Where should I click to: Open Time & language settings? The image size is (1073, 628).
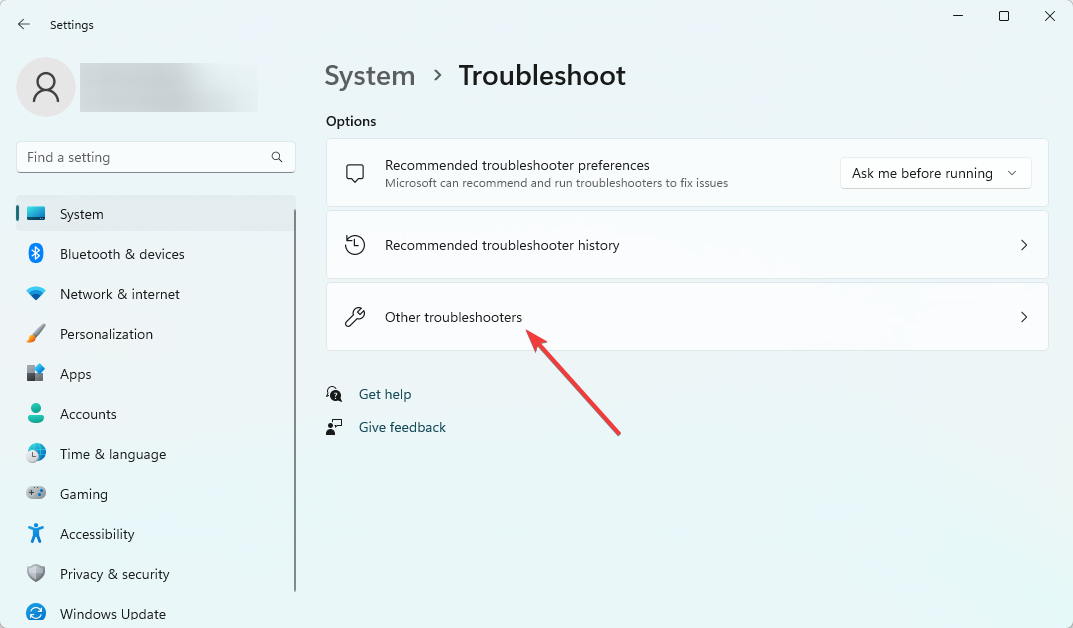(155, 454)
